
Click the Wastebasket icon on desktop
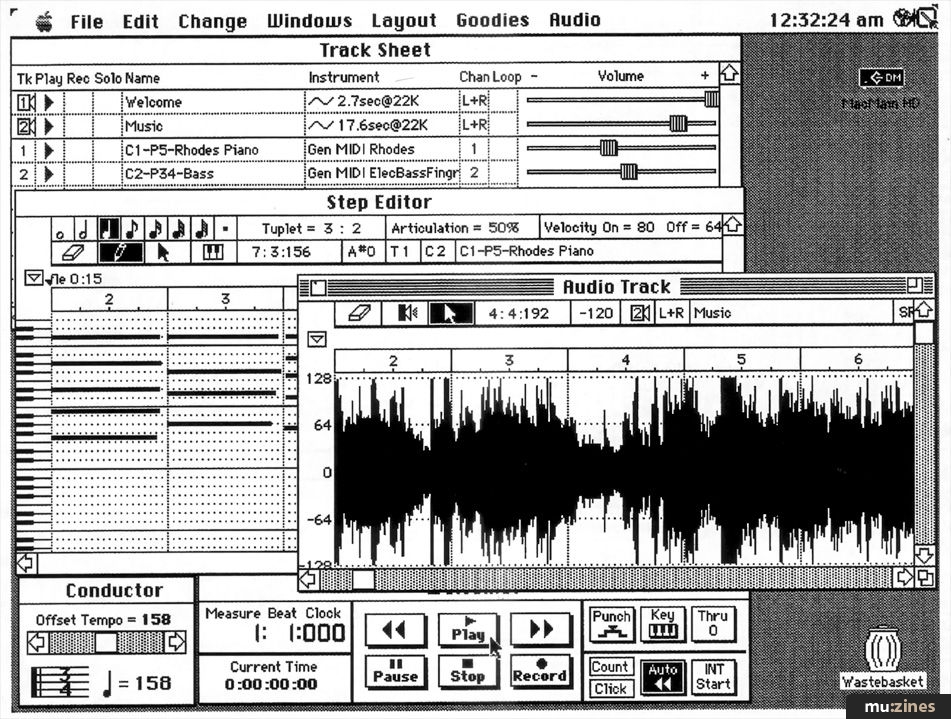(x=882, y=652)
